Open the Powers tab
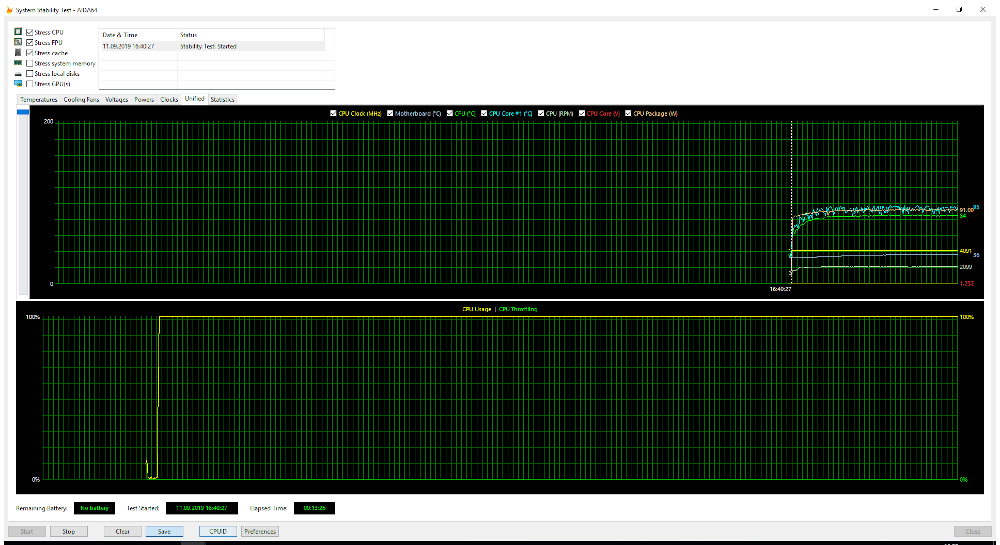The image size is (1000, 545). coord(144,99)
